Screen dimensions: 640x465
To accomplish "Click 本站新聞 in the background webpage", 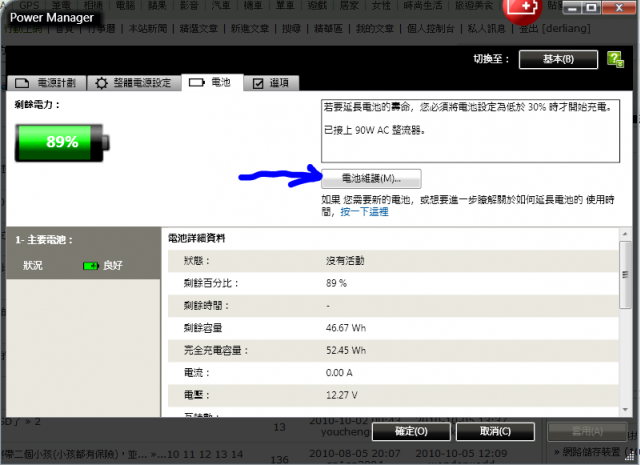I will [x=148, y=29].
